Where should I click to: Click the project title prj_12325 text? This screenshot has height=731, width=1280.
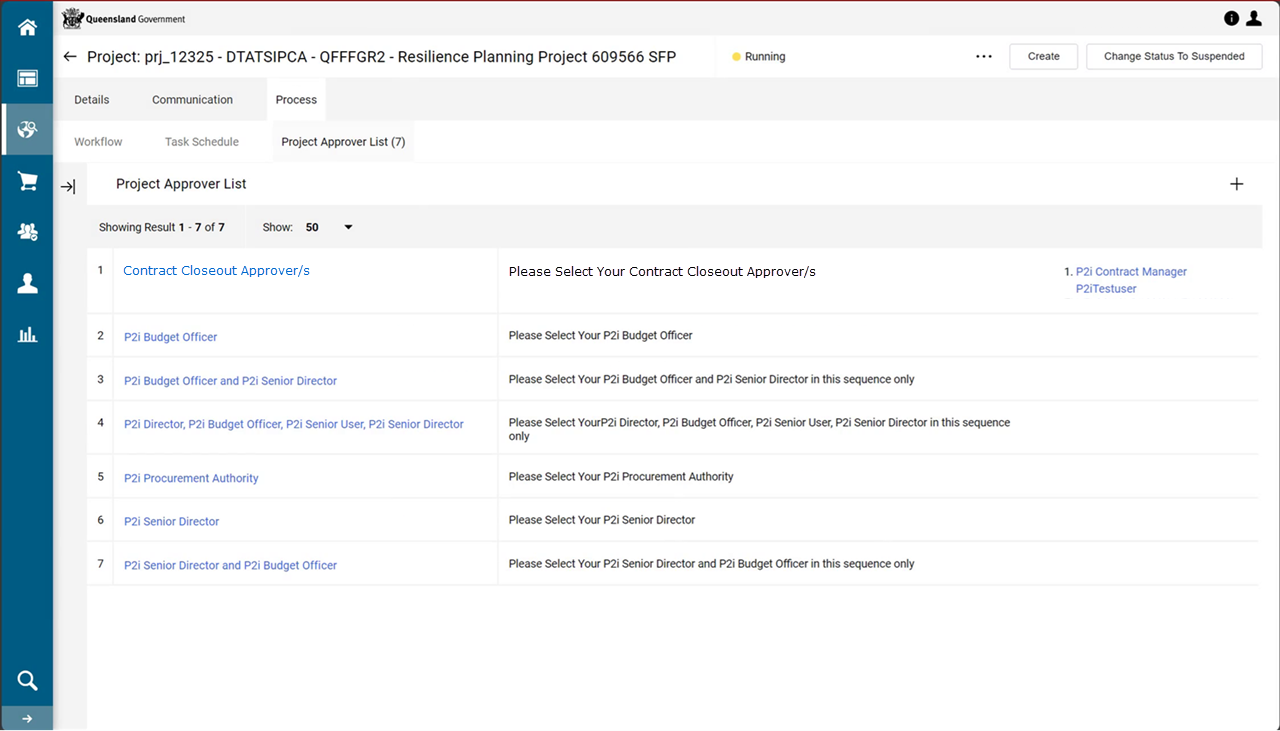381,57
